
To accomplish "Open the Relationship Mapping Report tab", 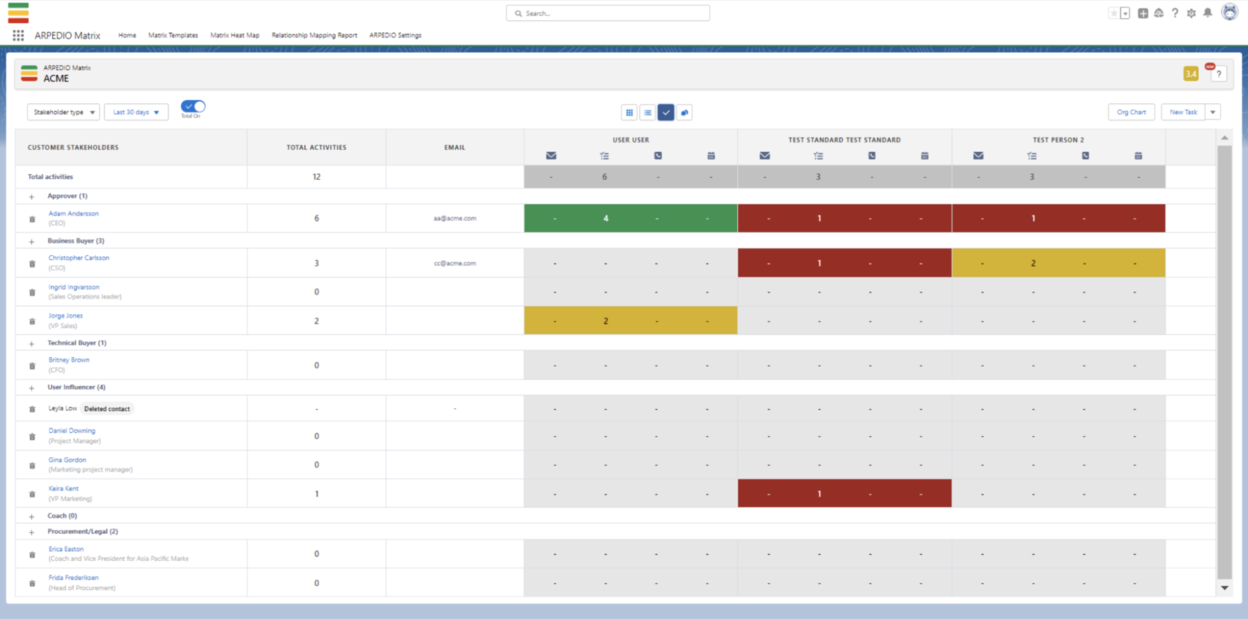I will tap(314, 35).
